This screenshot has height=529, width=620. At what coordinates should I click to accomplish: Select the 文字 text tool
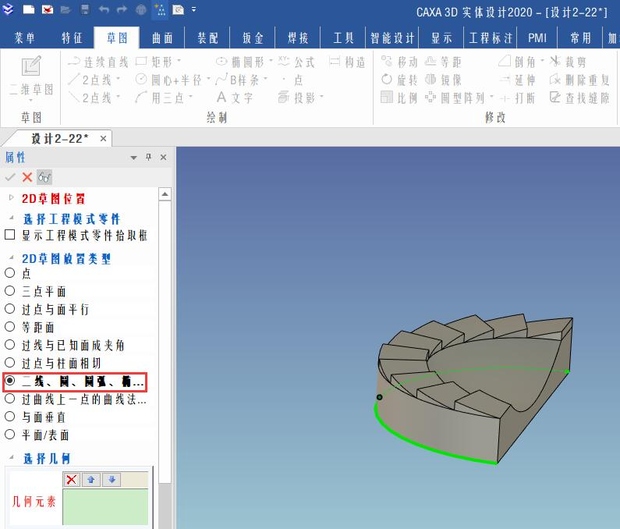(x=234, y=97)
